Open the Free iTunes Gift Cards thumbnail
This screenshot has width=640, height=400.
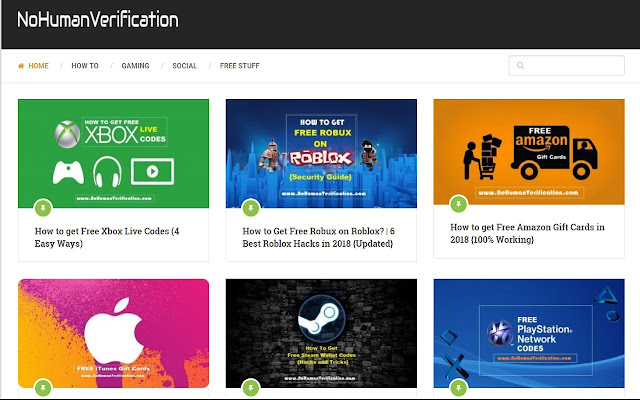pyautogui.click(x=113, y=333)
